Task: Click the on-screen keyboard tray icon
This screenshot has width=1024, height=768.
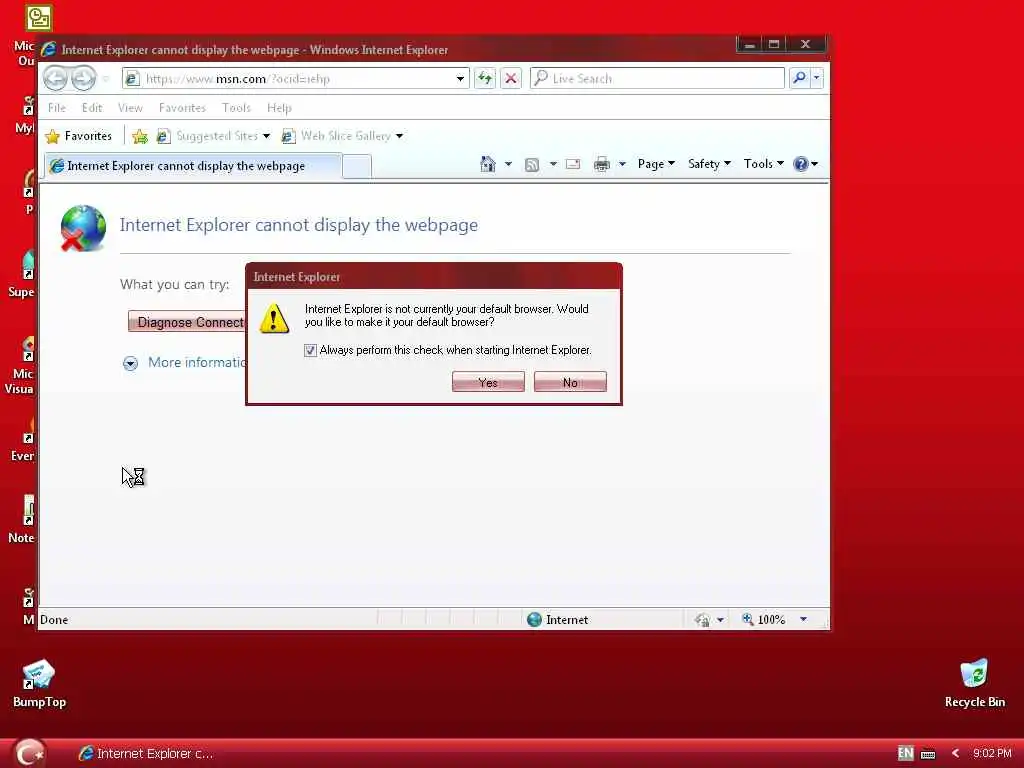Action: (x=928, y=754)
